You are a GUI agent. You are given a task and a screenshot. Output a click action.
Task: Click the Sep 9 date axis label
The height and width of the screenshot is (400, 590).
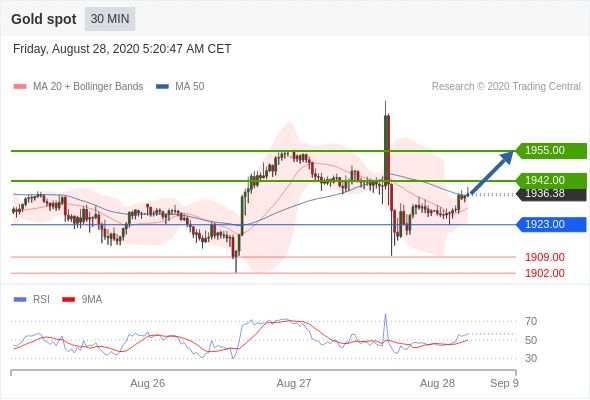(504, 383)
